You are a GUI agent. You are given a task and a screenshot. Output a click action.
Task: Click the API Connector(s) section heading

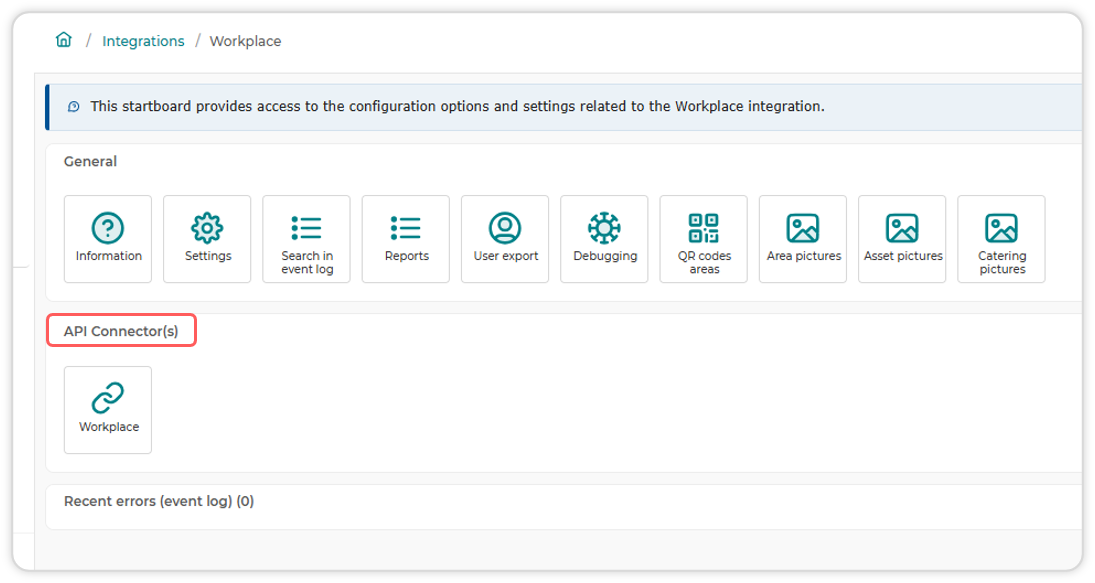coord(121,331)
